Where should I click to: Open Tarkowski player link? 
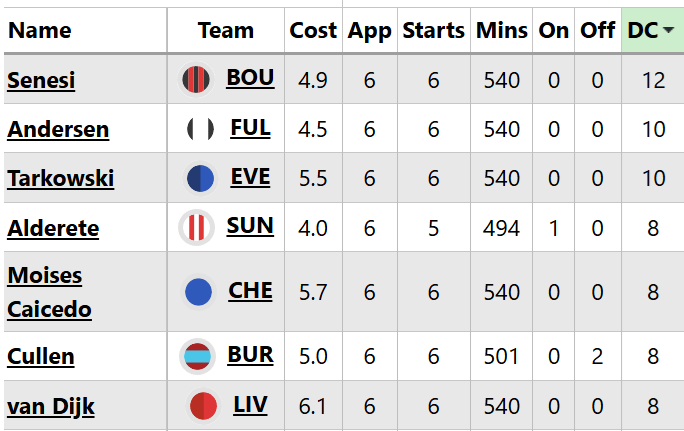pyautogui.click(x=60, y=178)
